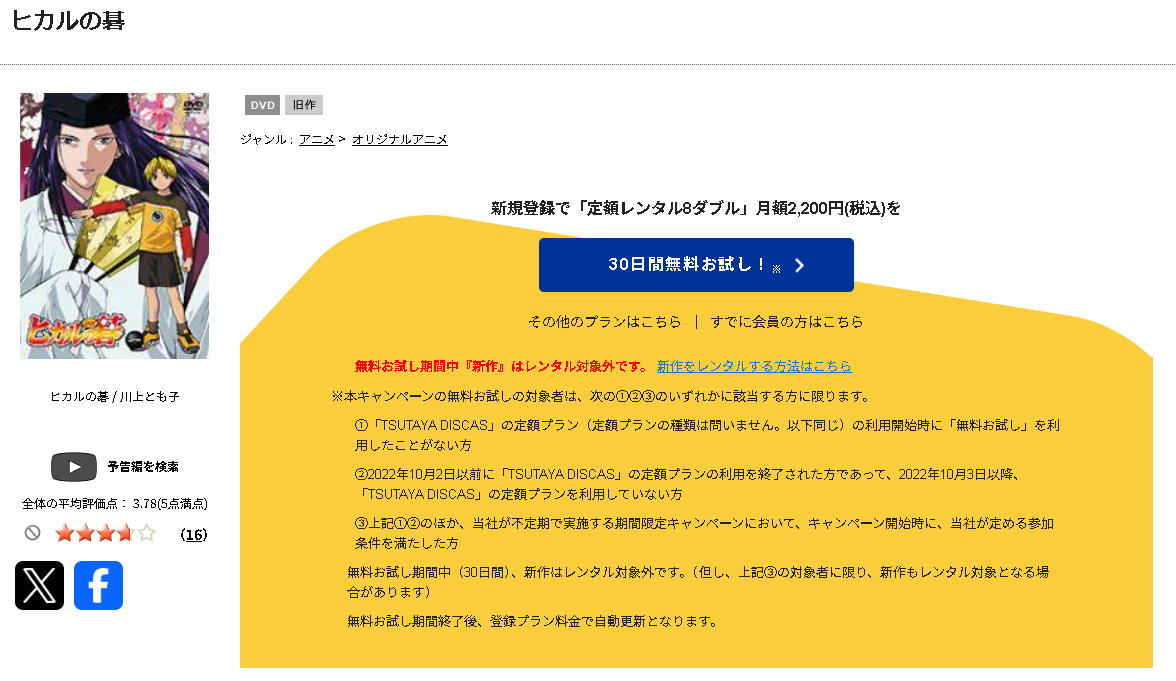Open 予告編を検索 trailer search link
This screenshot has height=681, width=1176.
click(143, 466)
